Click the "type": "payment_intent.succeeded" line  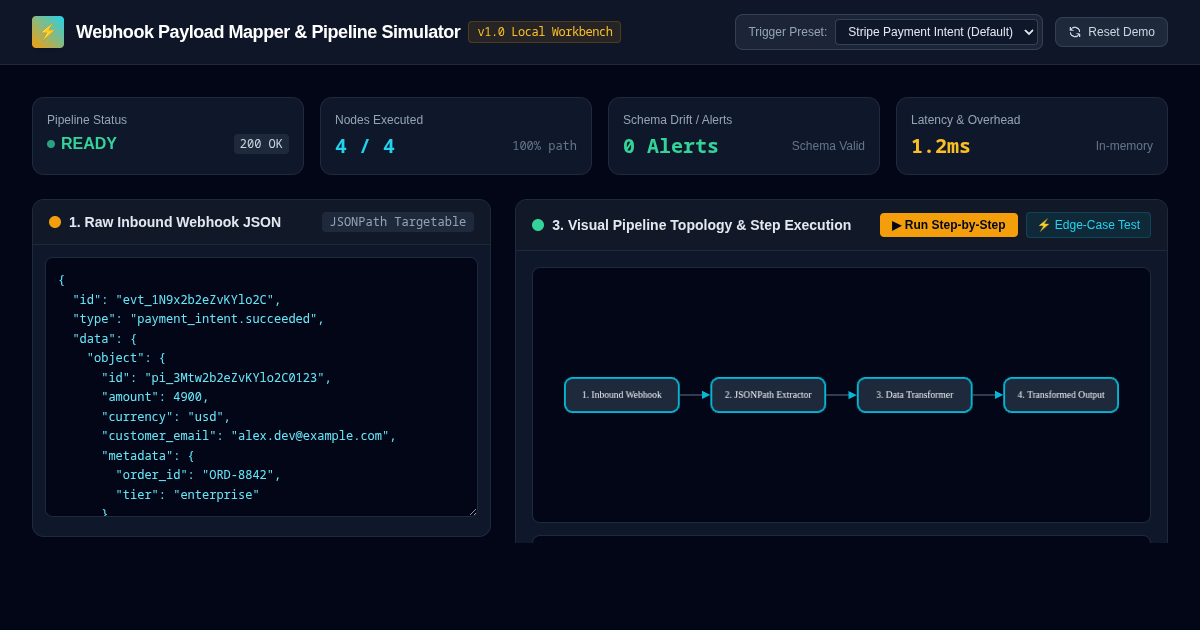[198, 319]
